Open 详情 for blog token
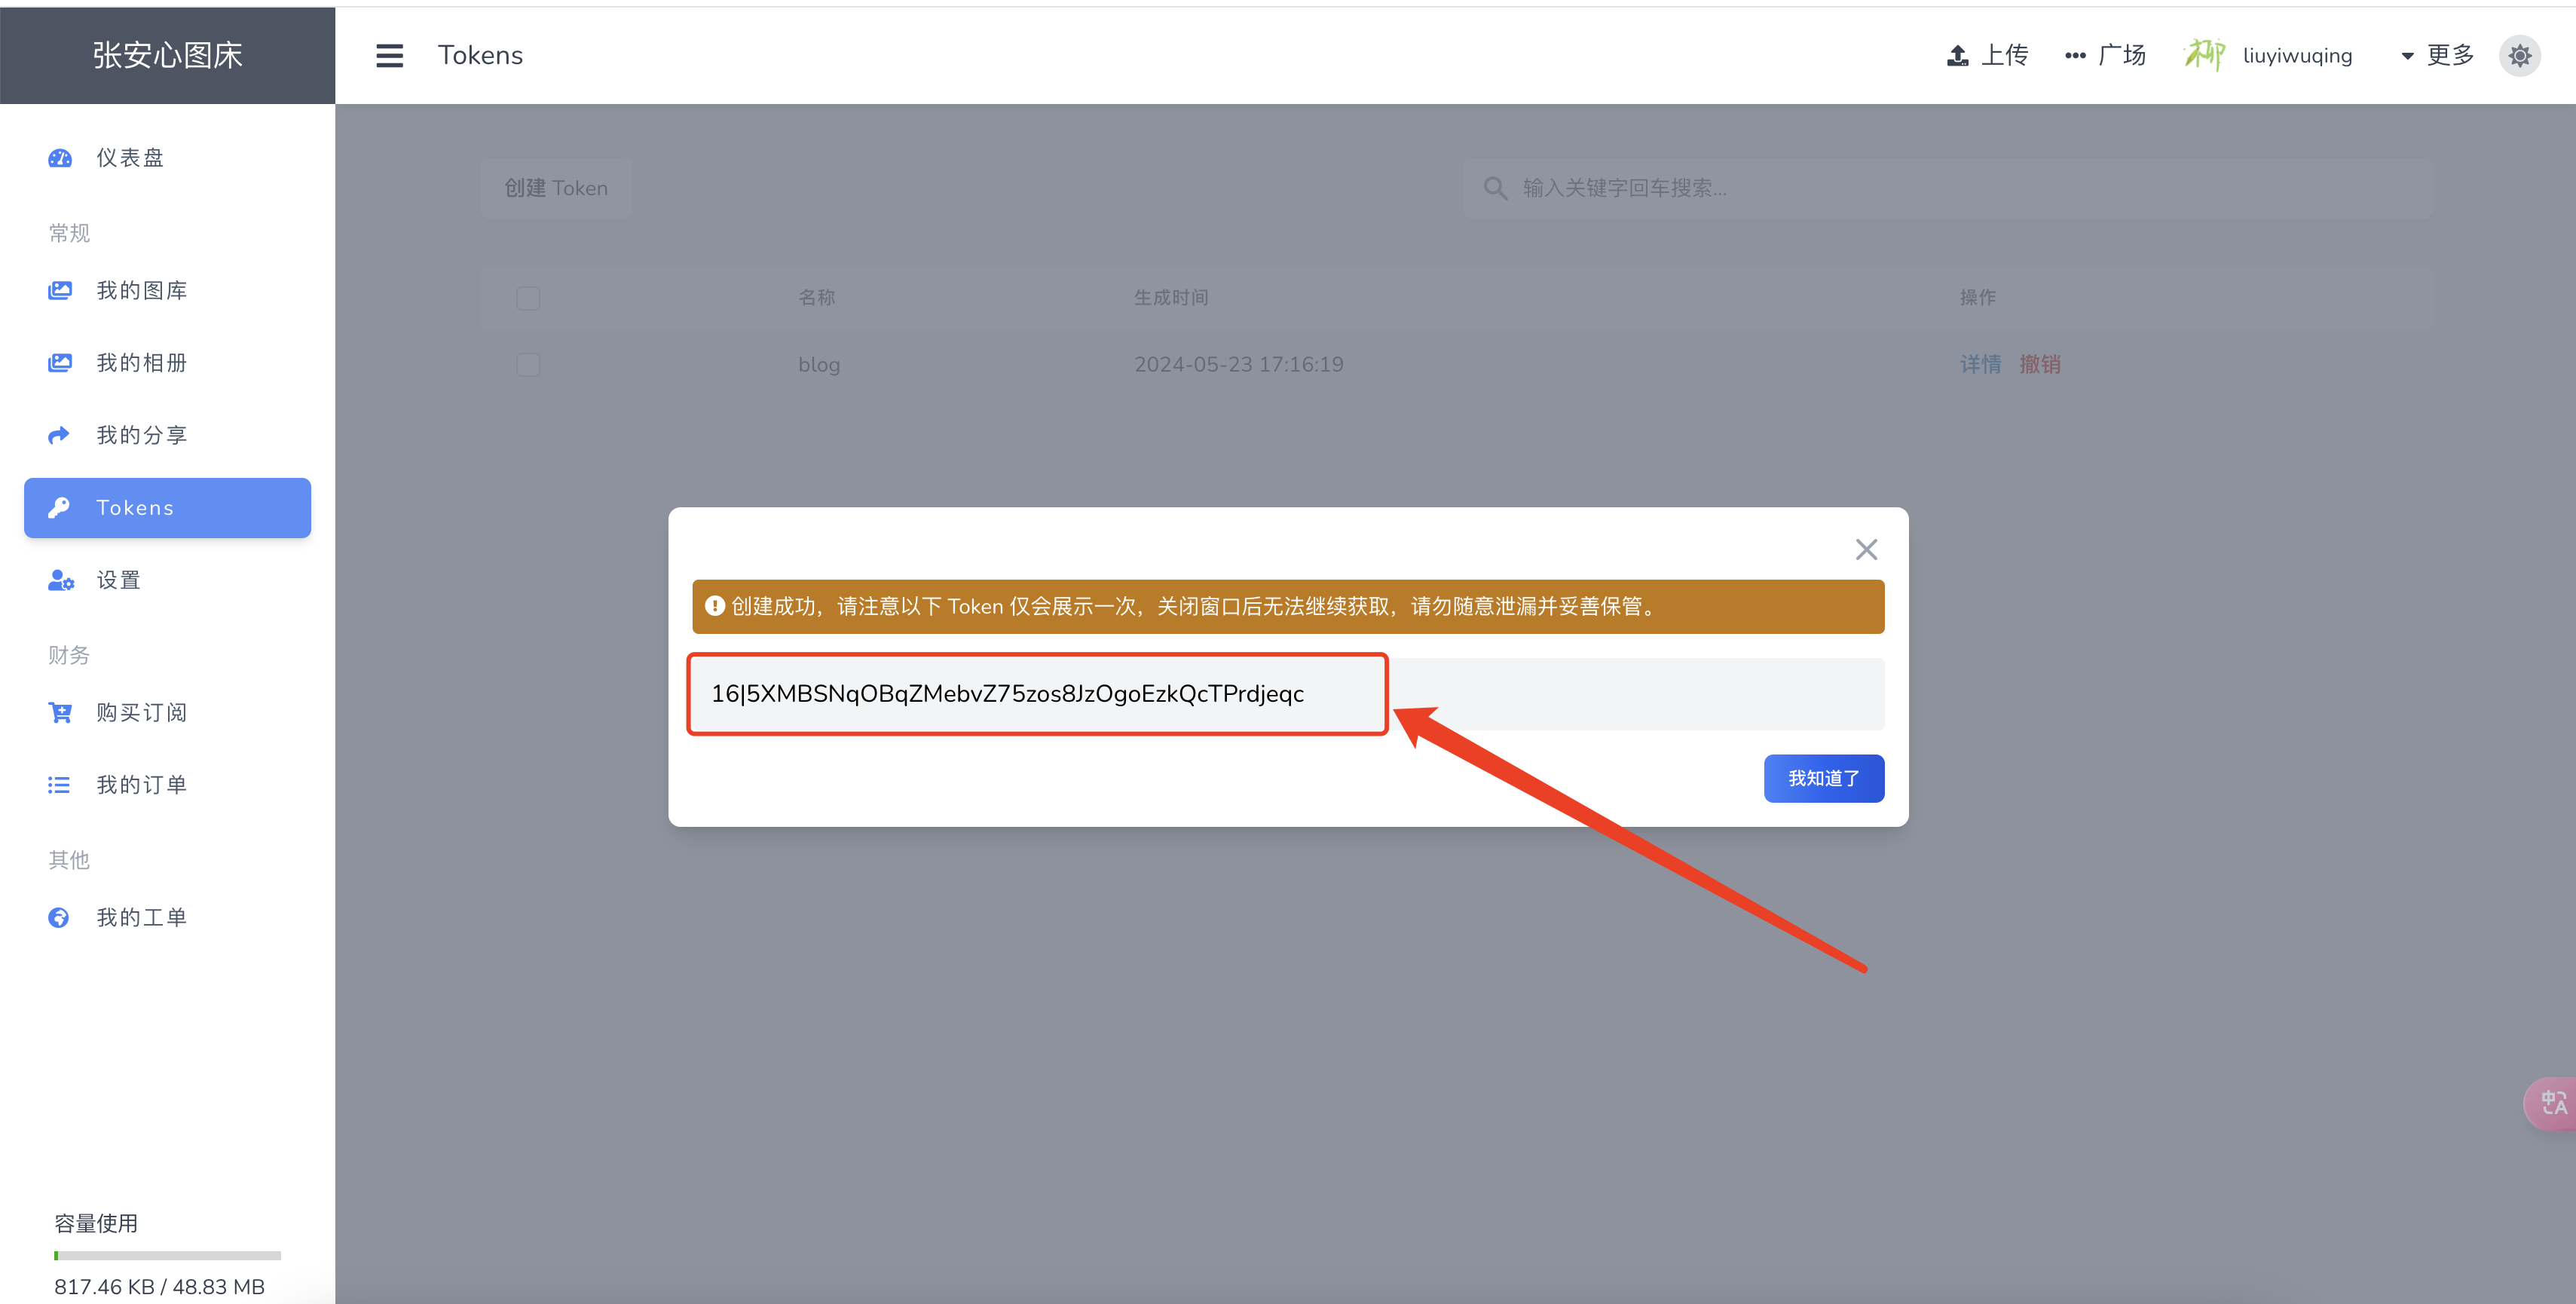Viewport: 2576px width, 1304px height. (x=1980, y=364)
